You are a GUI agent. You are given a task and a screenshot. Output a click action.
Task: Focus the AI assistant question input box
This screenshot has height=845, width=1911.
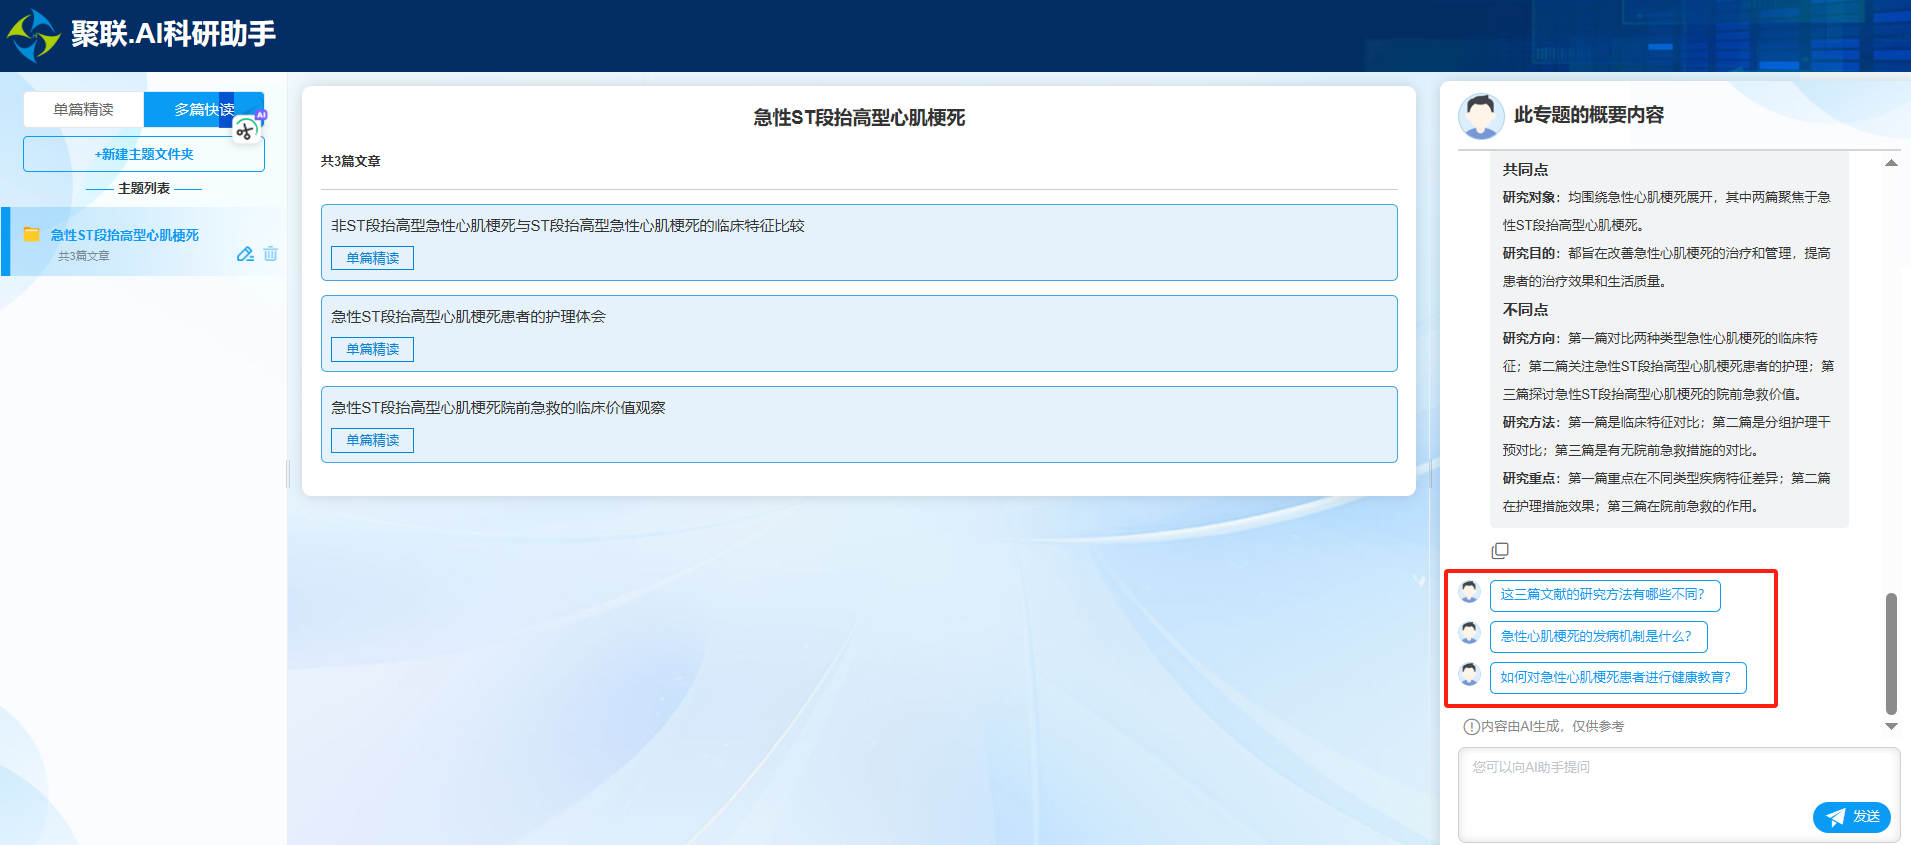tap(1630, 780)
